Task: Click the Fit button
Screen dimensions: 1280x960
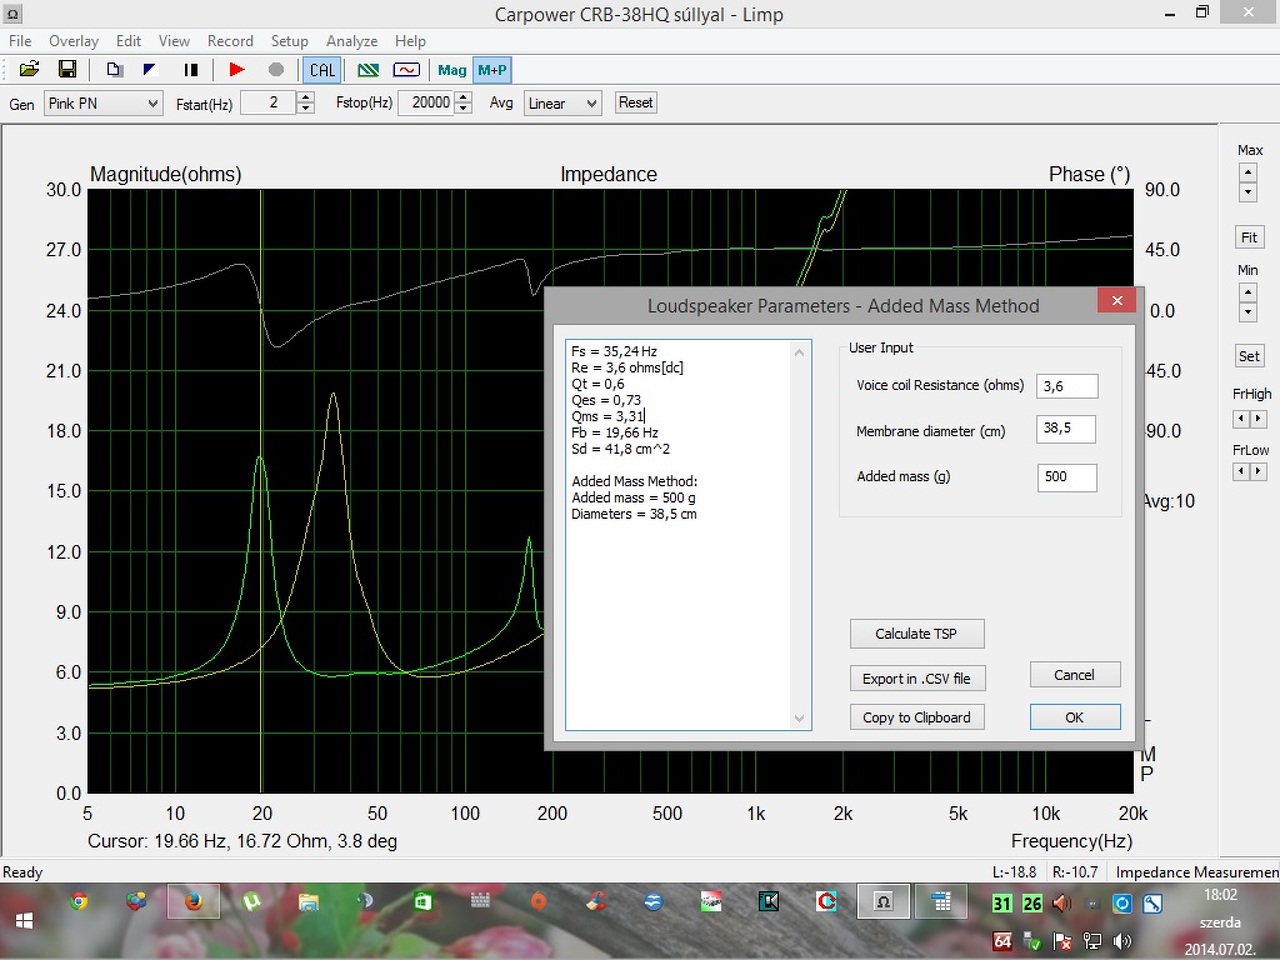Action: (x=1249, y=237)
